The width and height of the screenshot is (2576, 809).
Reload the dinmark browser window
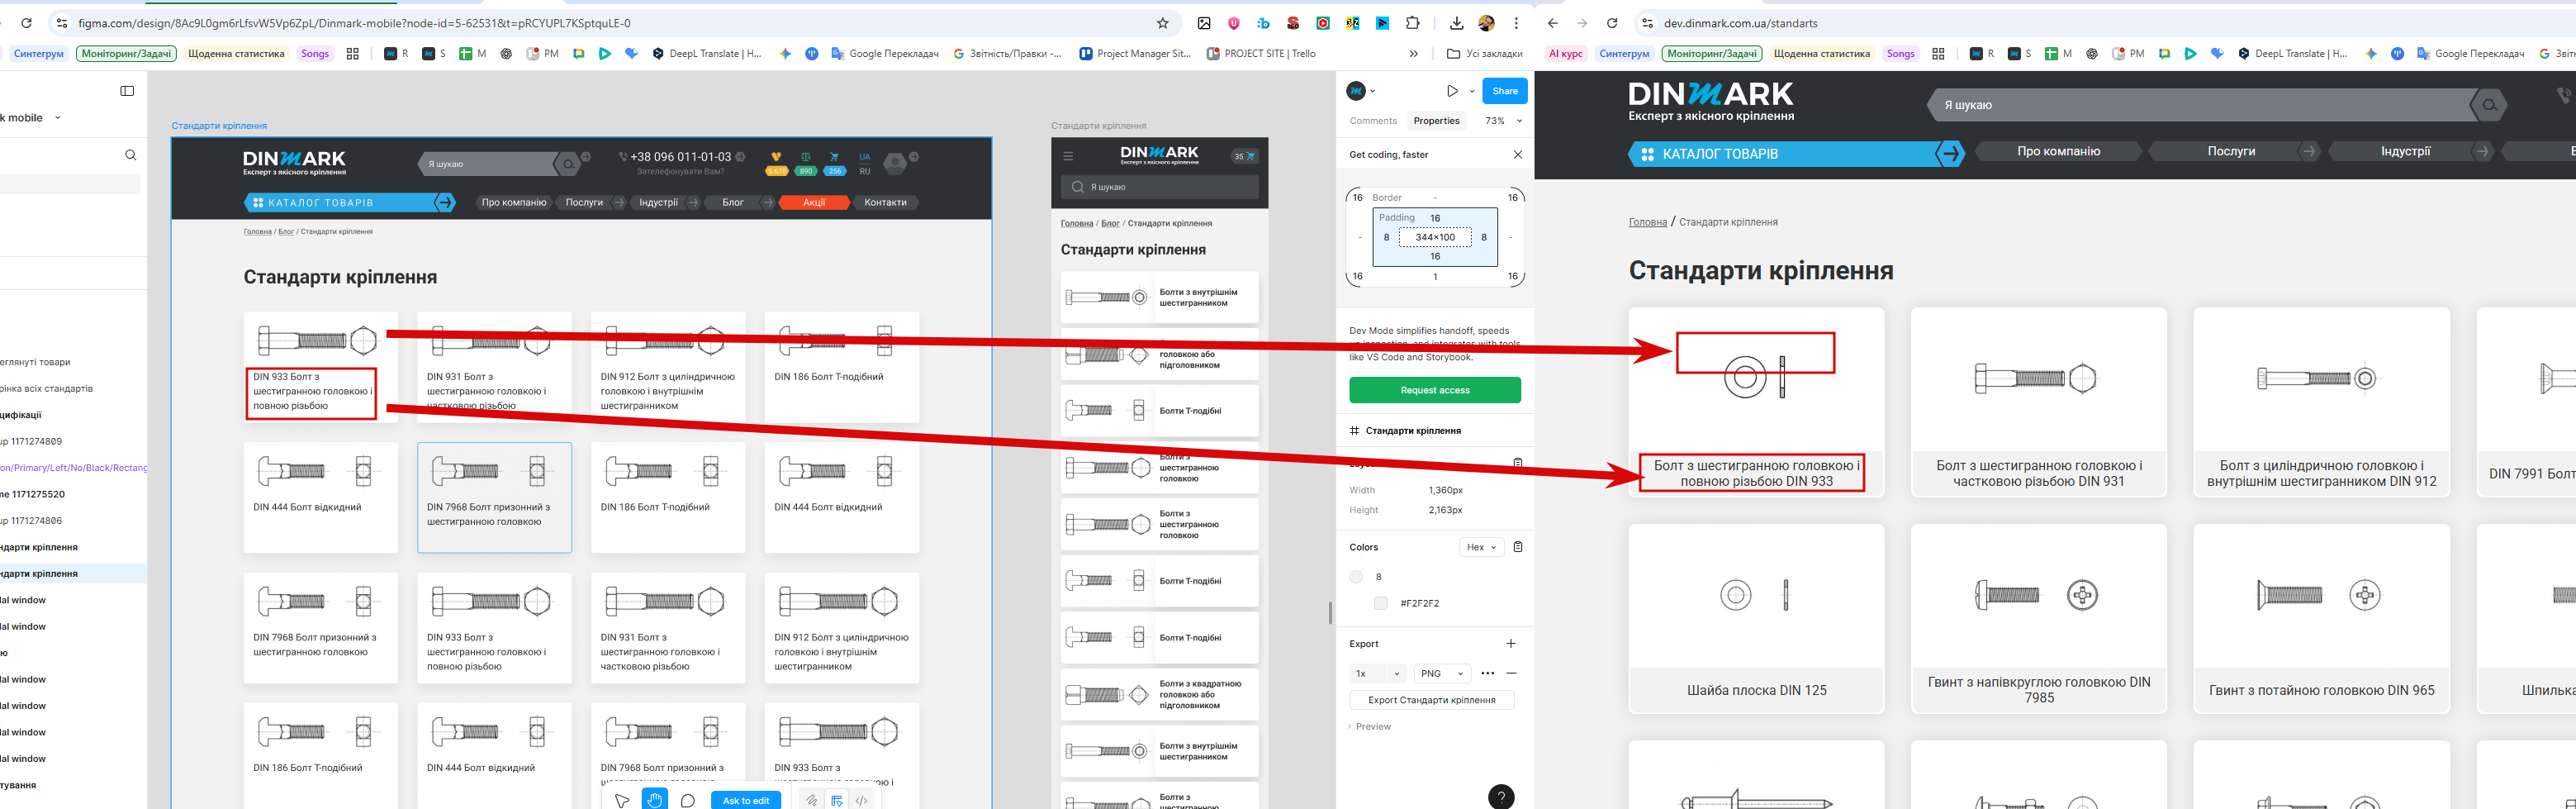click(1612, 23)
